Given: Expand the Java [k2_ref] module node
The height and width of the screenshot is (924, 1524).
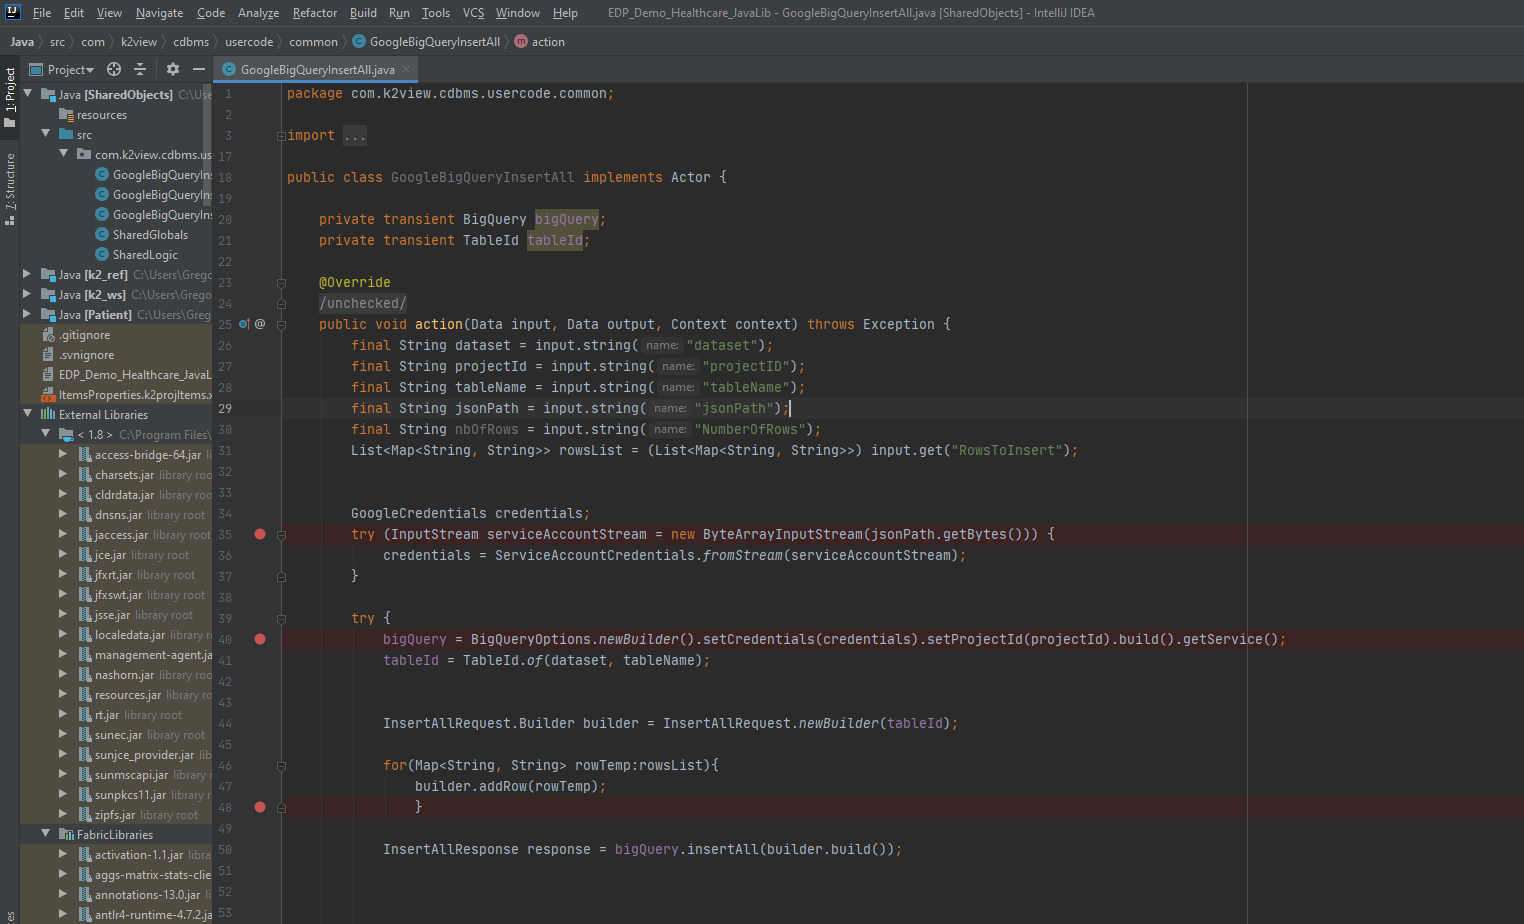Looking at the screenshot, I should tap(27, 274).
